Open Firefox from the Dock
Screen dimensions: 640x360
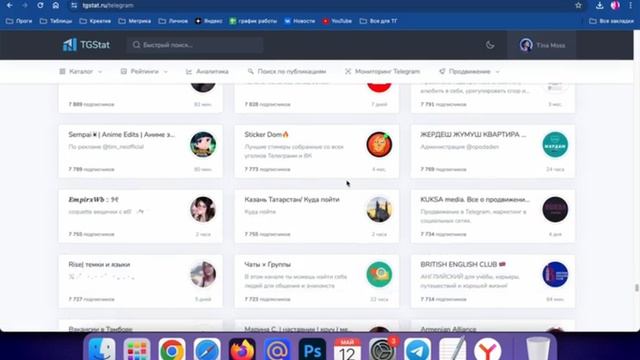(242, 350)
